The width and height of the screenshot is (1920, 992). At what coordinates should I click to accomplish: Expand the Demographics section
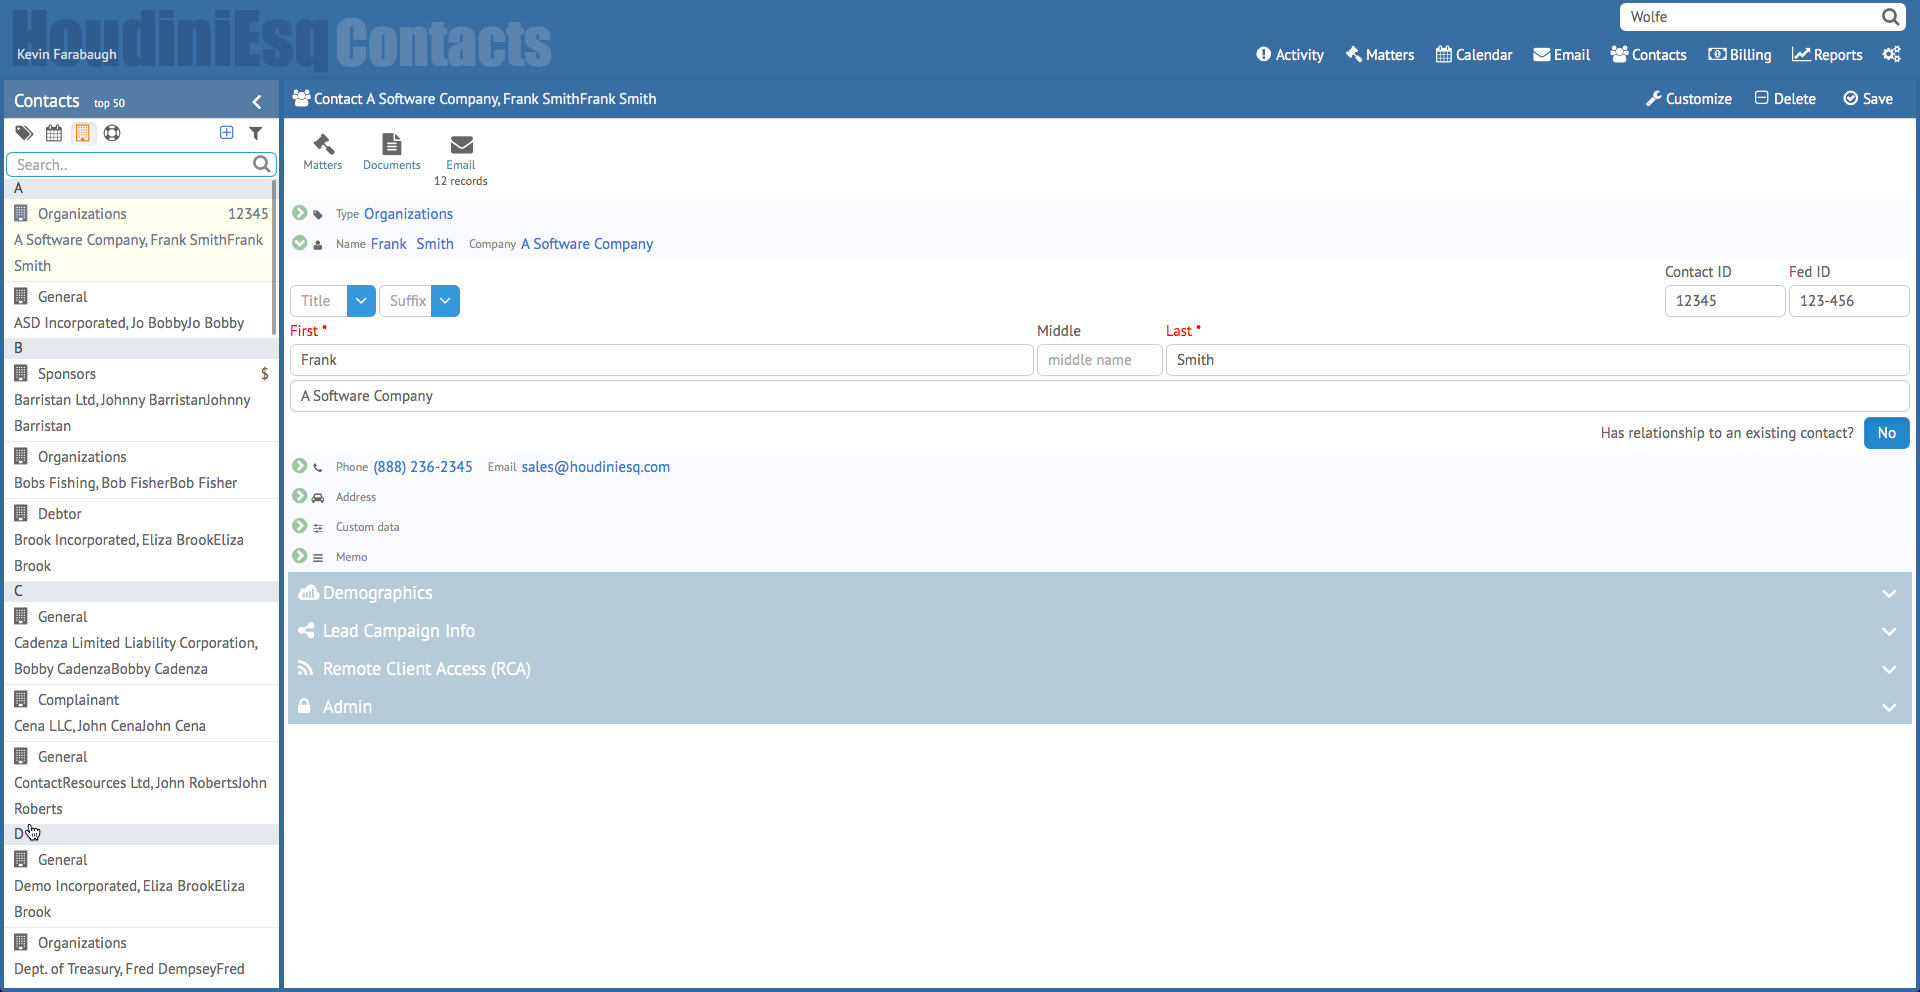point(1099,593)
